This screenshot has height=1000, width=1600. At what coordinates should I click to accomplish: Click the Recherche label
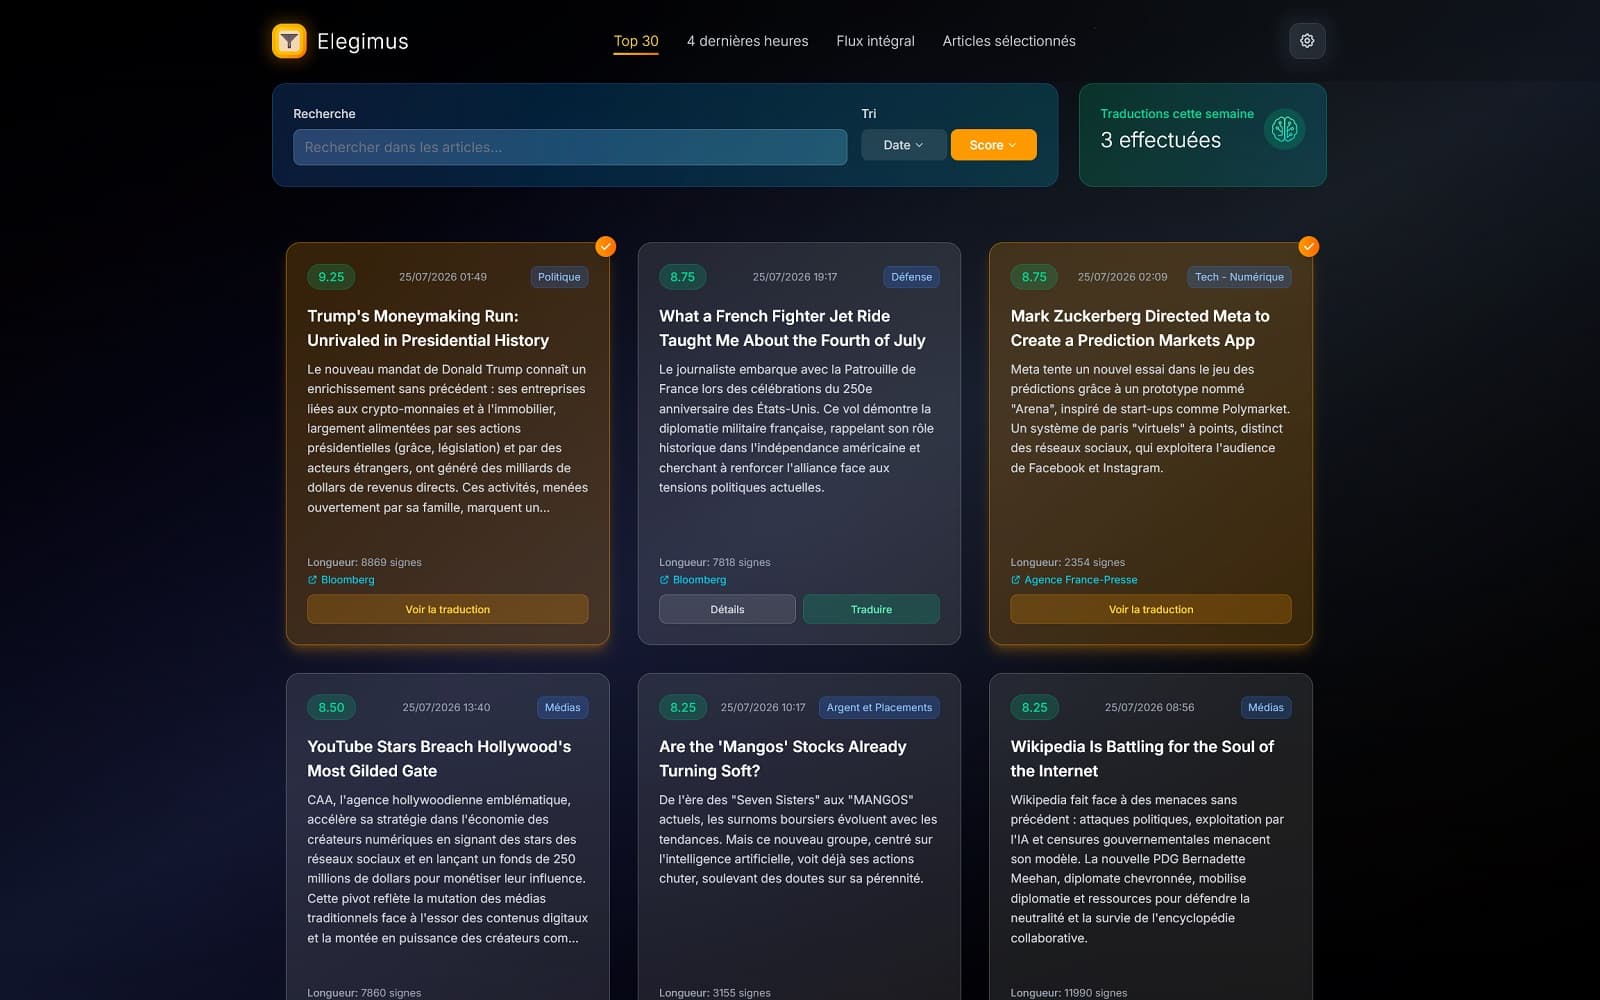click(x=324, y=114)
